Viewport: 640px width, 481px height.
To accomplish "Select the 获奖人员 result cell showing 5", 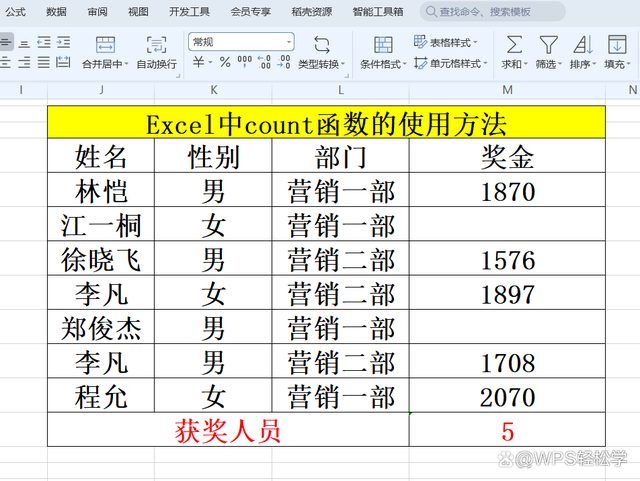I will tap(507, 431).
